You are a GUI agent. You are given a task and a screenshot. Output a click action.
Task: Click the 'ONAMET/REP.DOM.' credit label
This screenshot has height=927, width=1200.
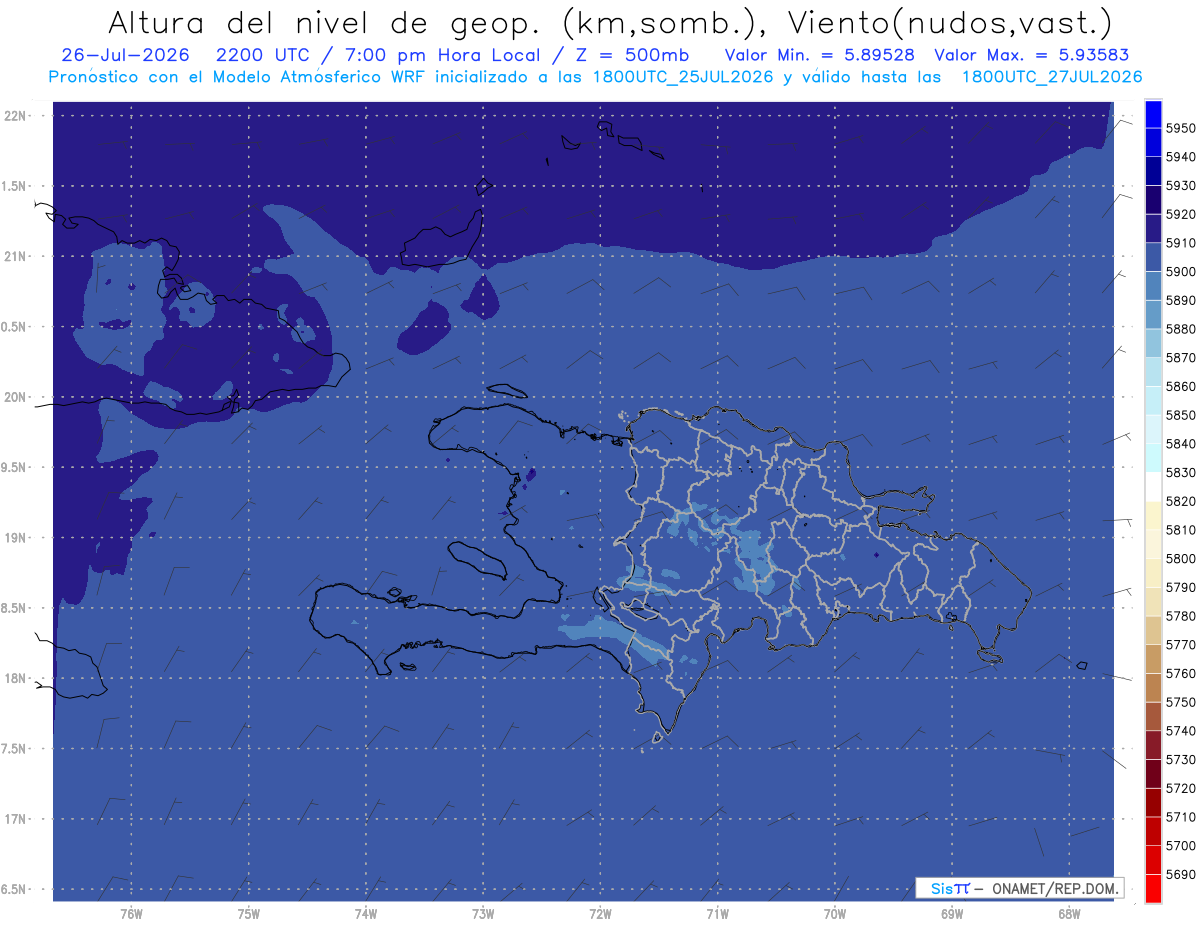[x=1053, y=888]
